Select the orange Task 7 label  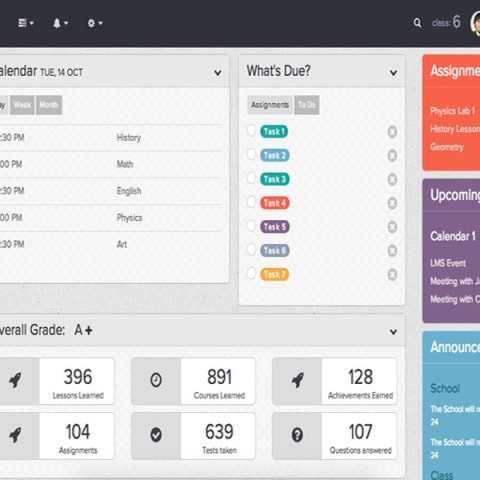pyautogui.click(x=274, y=274)
